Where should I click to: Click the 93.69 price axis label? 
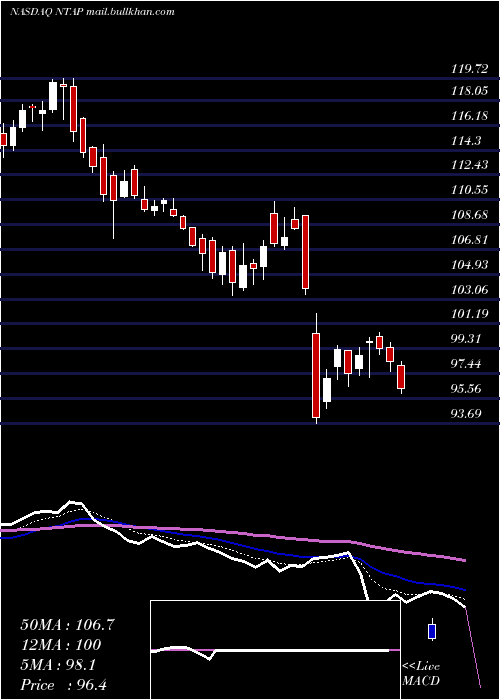(466, 414)
